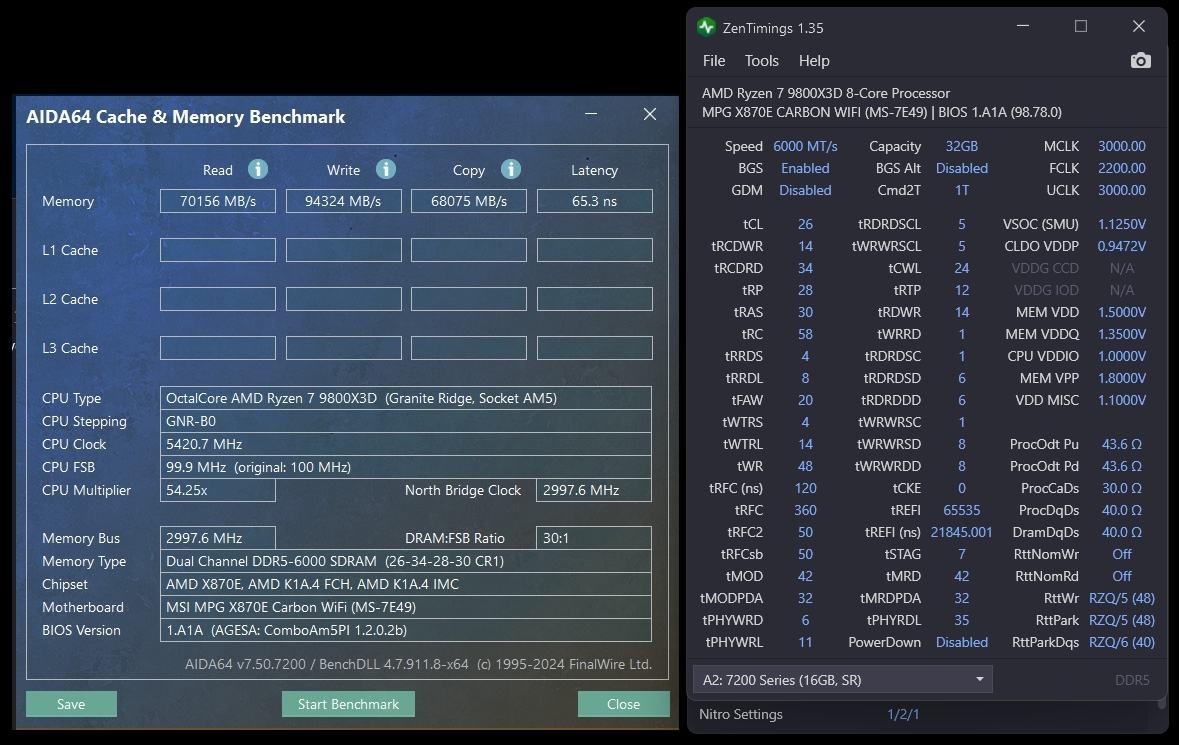Click the tCL value 26
Viewport: 1179px width, 745px height.
click(x=805, y=224)
